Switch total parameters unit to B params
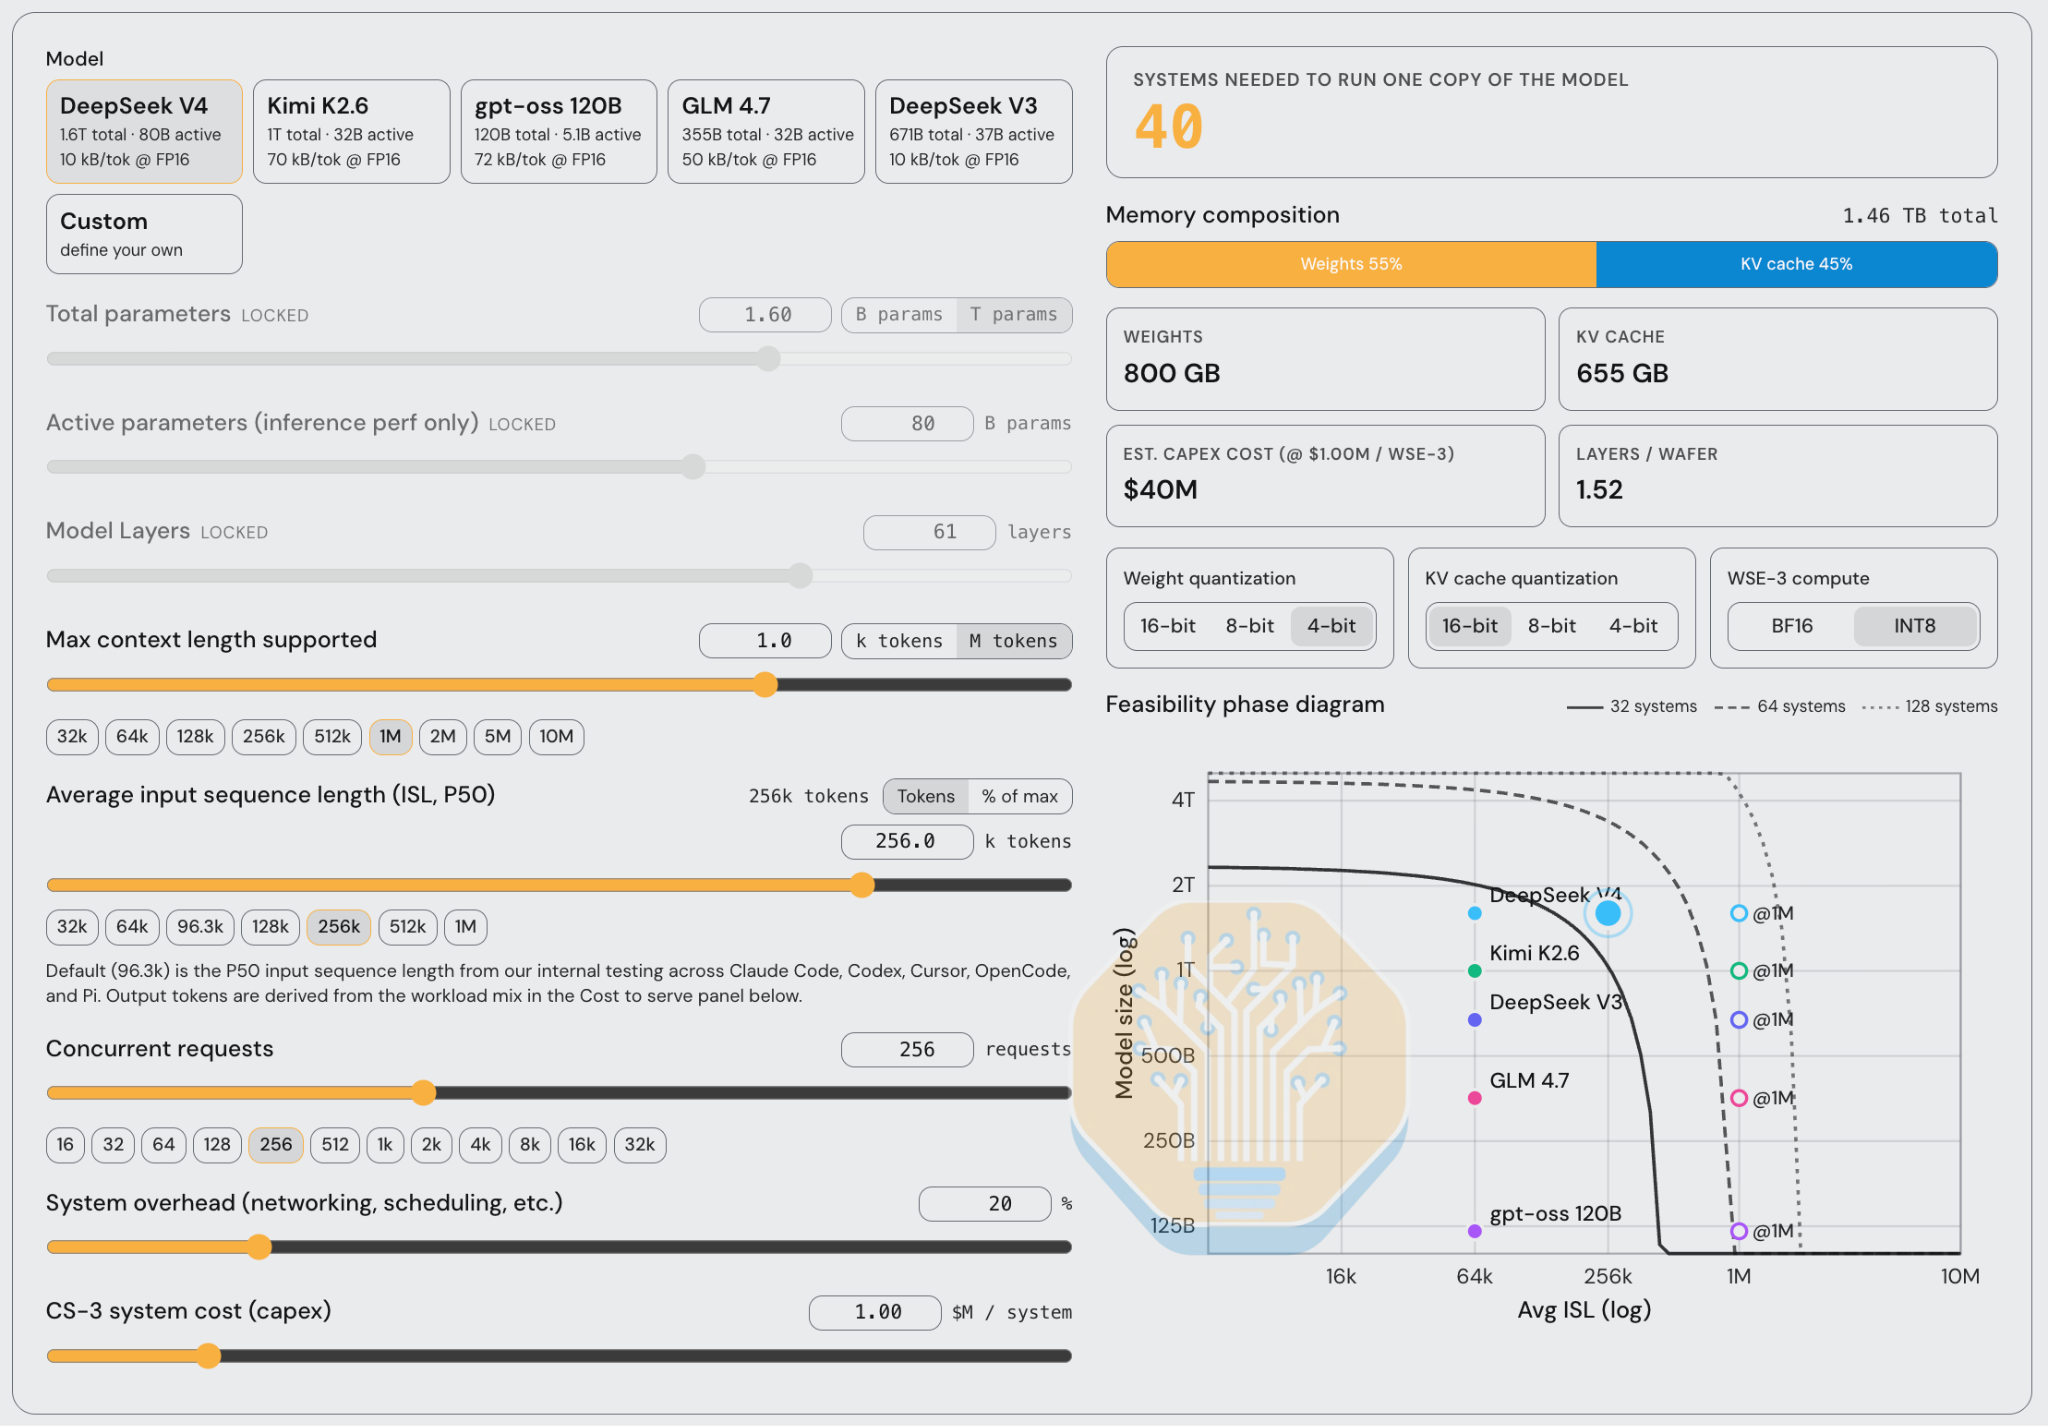2048x1426 pixels. 898,315
